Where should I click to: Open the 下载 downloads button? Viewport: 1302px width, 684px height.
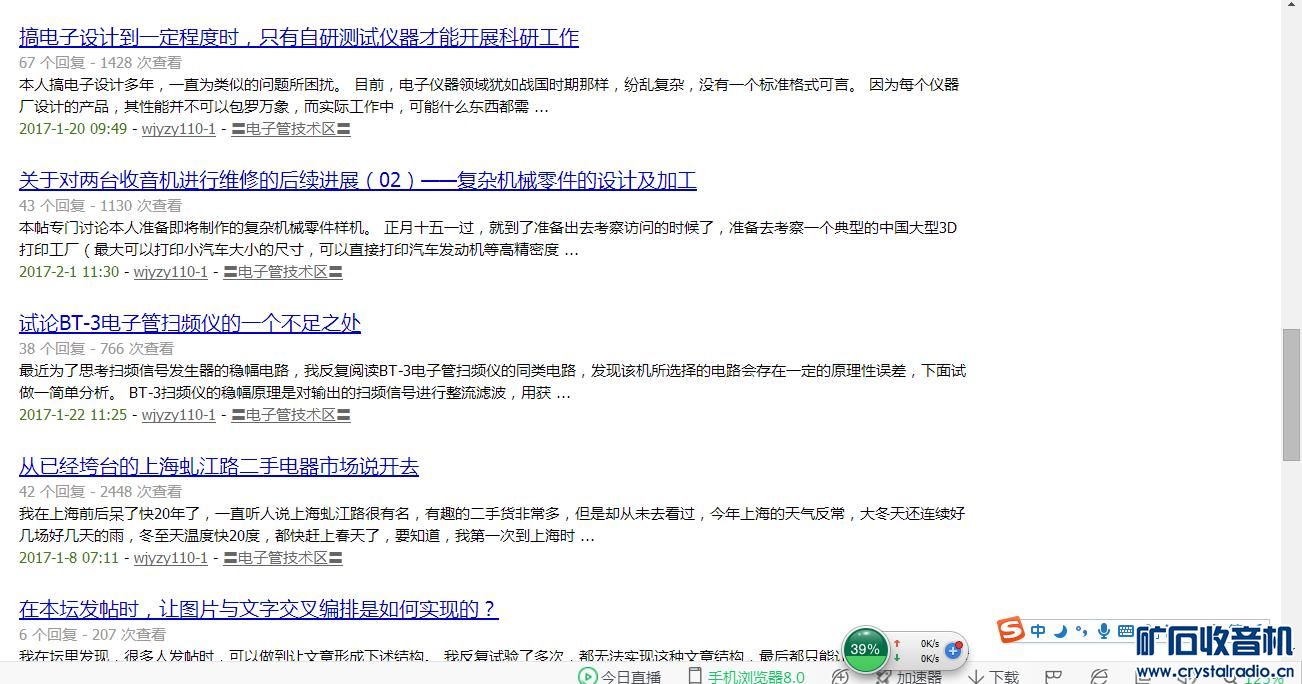point(993,677)
